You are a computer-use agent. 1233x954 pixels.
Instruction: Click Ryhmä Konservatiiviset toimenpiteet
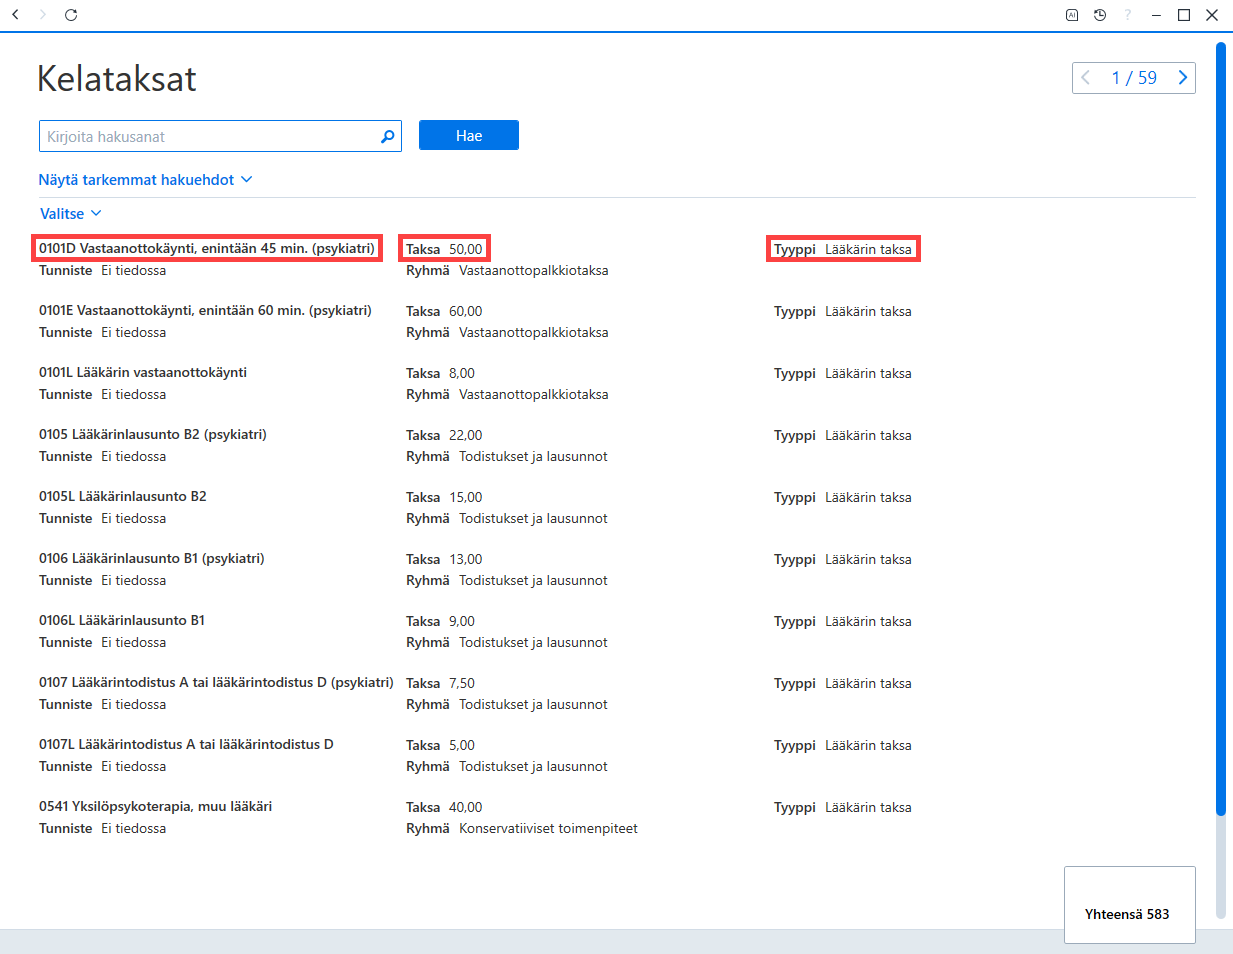click(x=522, y=829)
